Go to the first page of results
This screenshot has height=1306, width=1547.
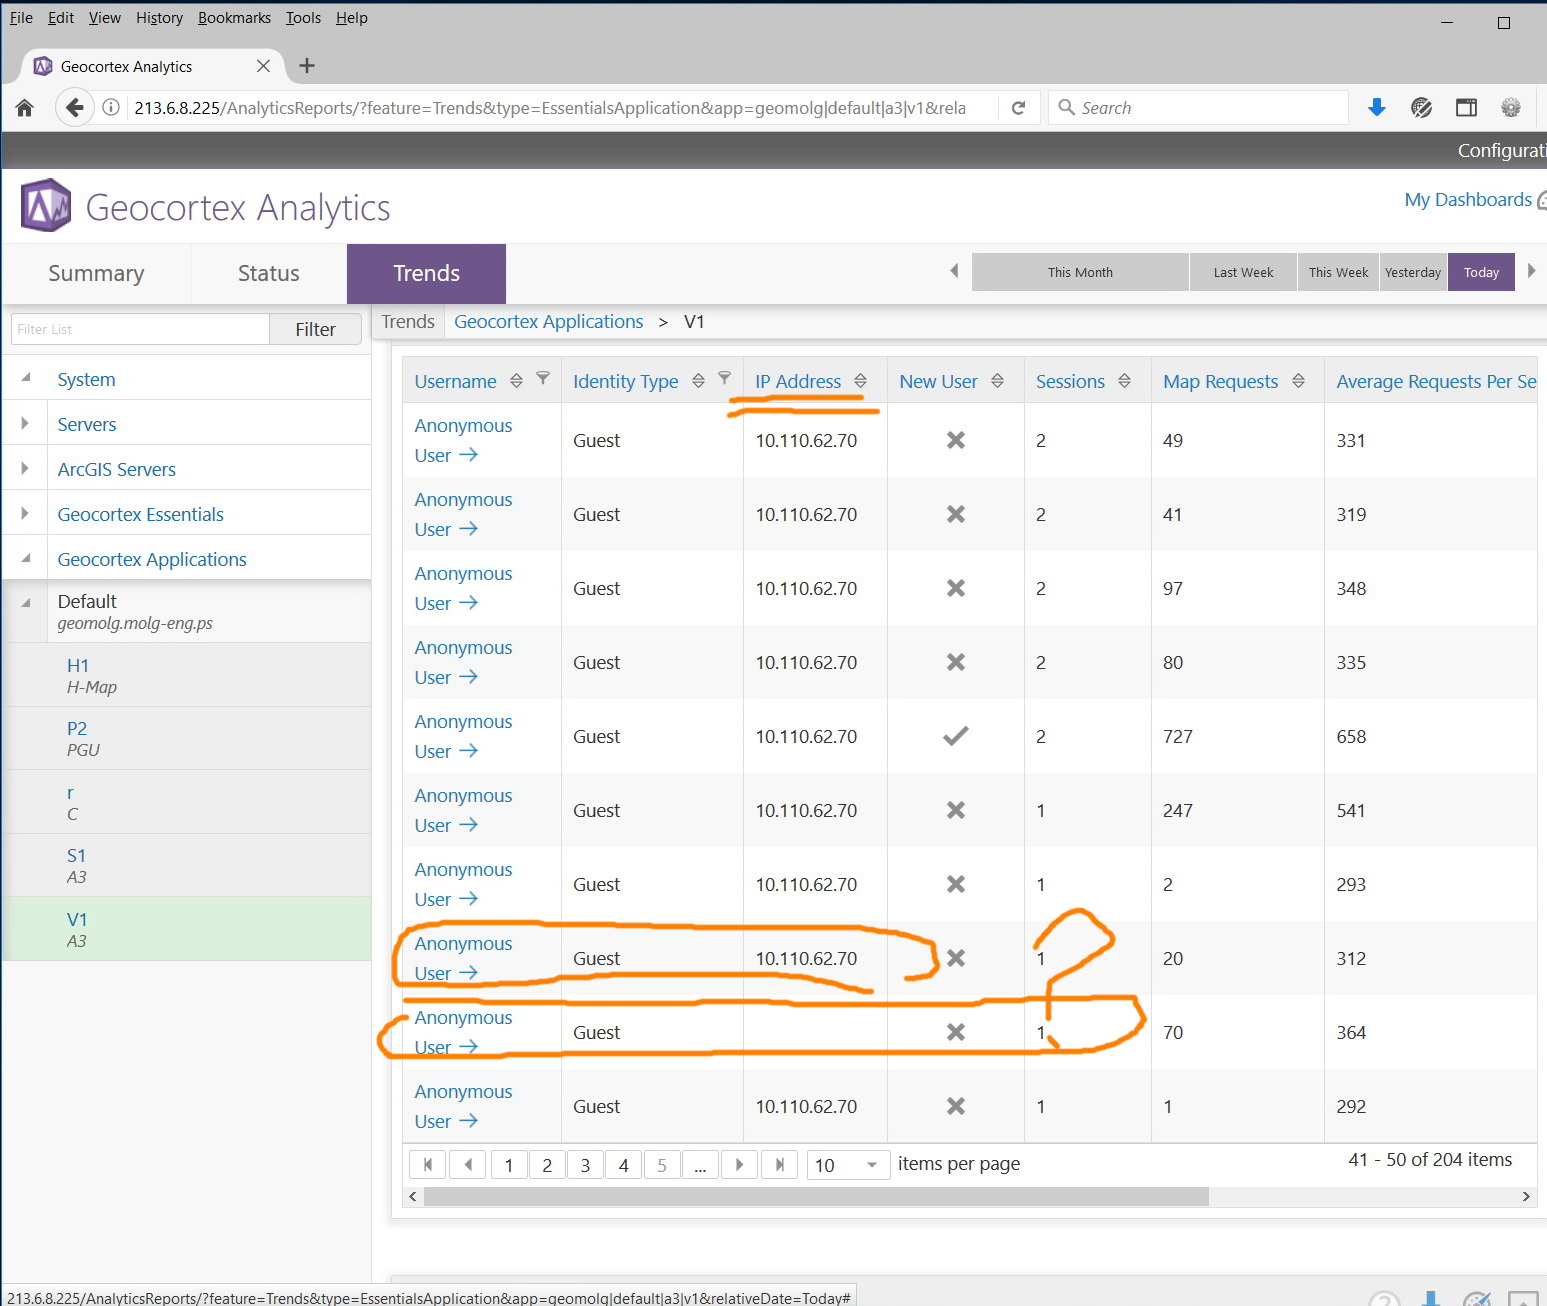coord(428,1164)
